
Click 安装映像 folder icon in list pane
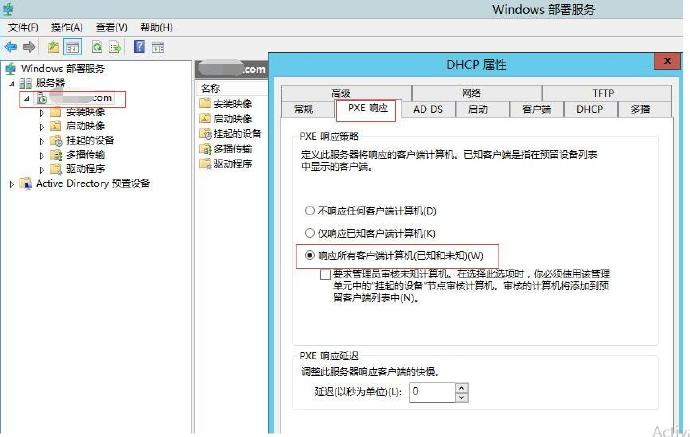click(x=205, y=103)
